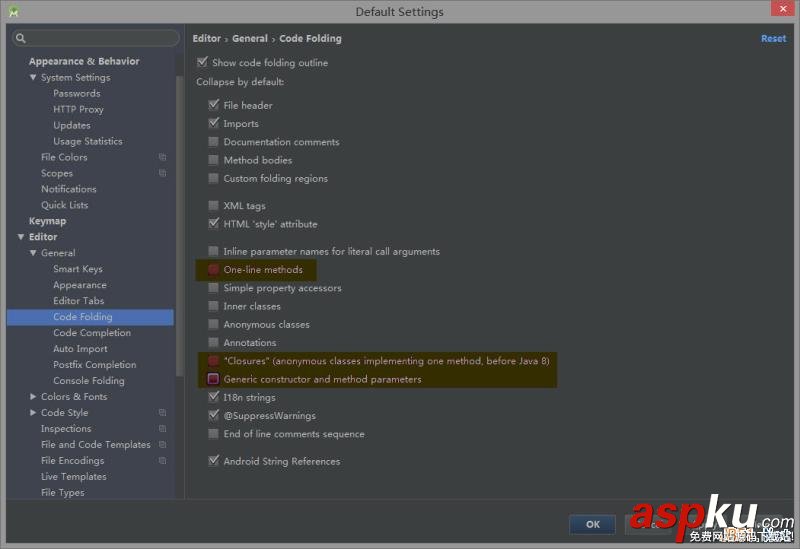The image size is (800, 549).
Task: Click the settings tree vertical scrollbar
Action: click(179, 226)
